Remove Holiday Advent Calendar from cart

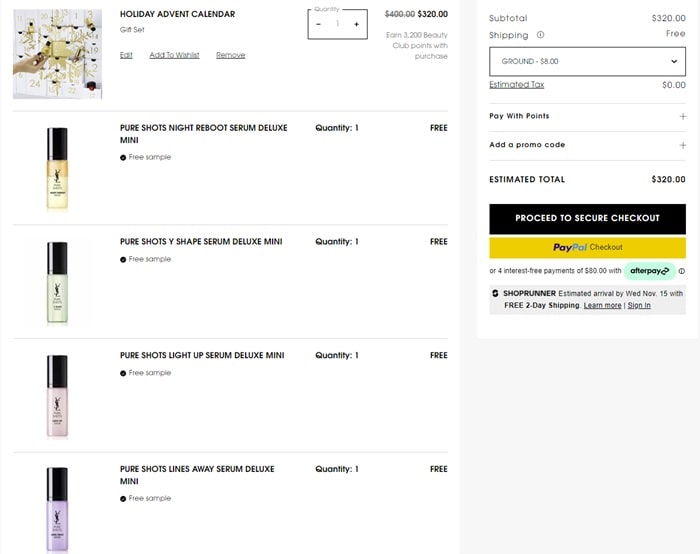tap(230, 55)
